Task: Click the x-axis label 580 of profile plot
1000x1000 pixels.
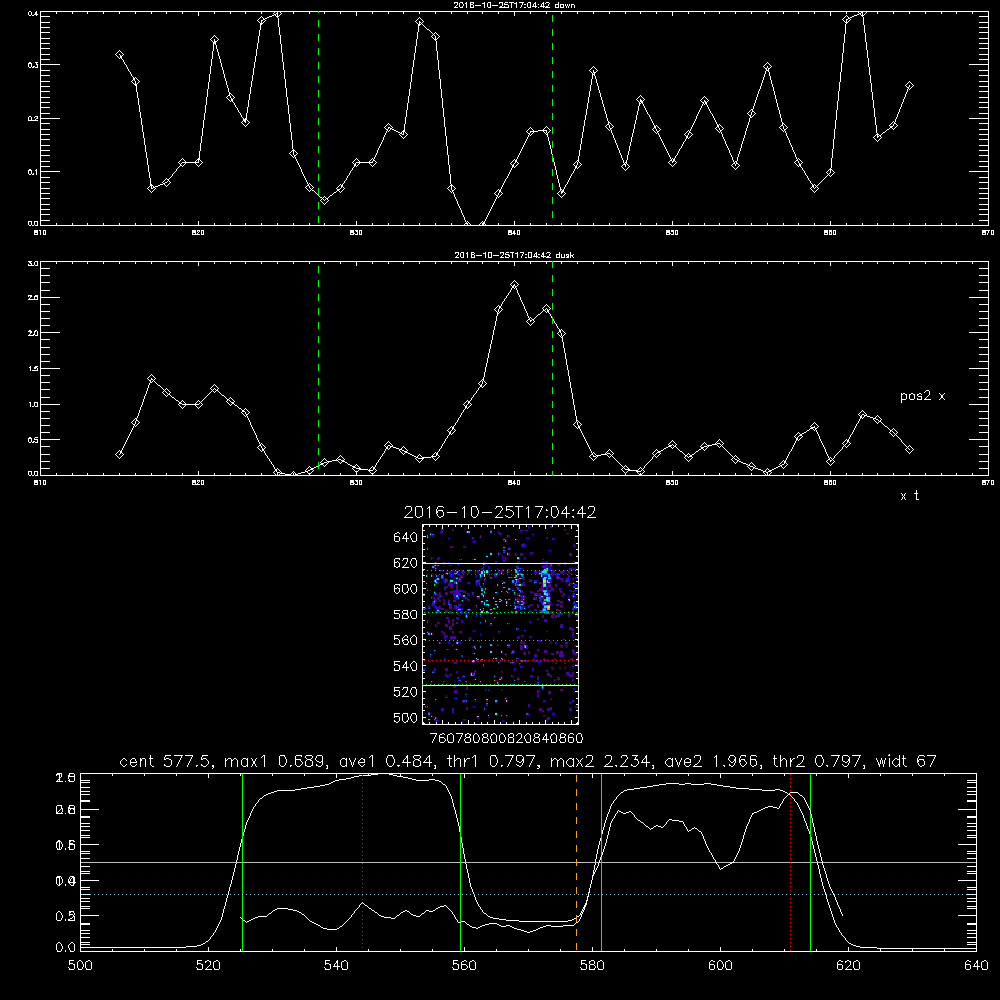Action: tap(592, 966)
